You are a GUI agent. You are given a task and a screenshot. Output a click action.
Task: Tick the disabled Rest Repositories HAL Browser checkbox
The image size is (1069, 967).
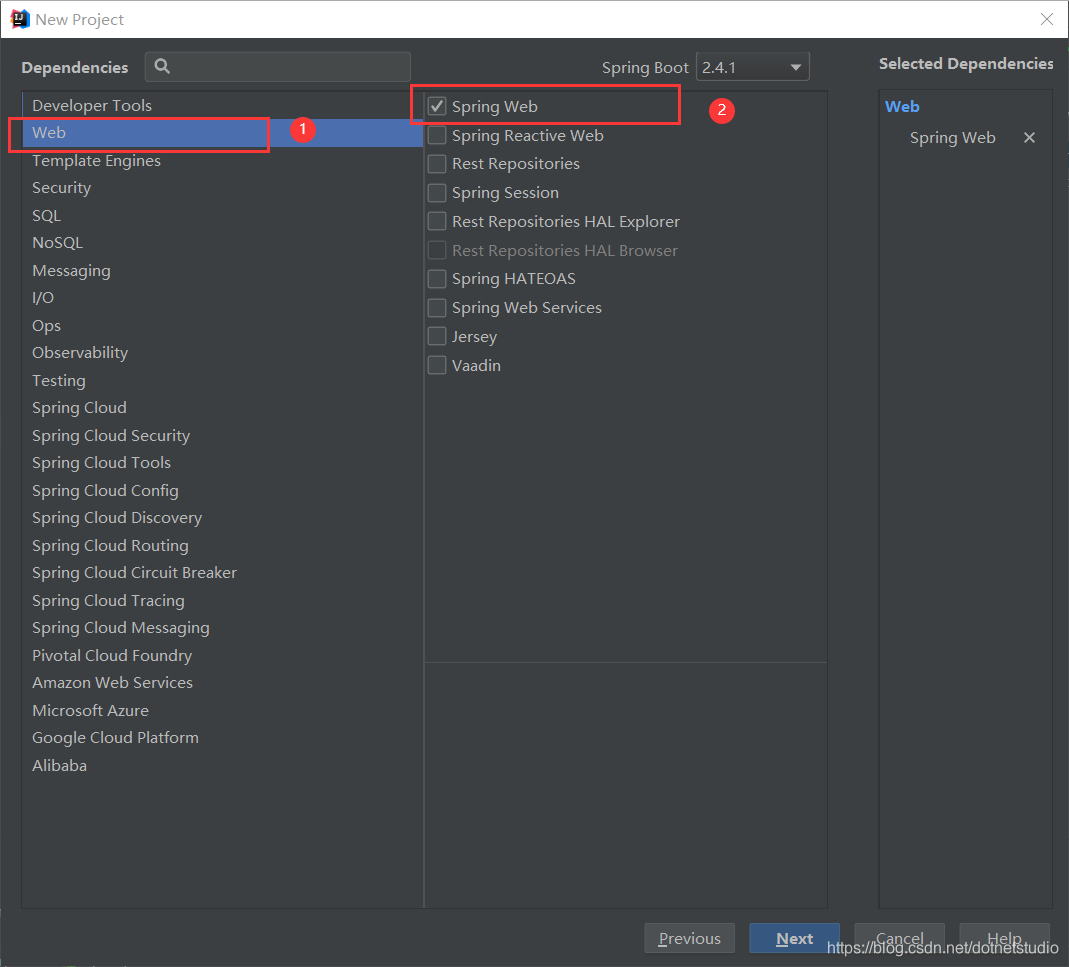437,250
